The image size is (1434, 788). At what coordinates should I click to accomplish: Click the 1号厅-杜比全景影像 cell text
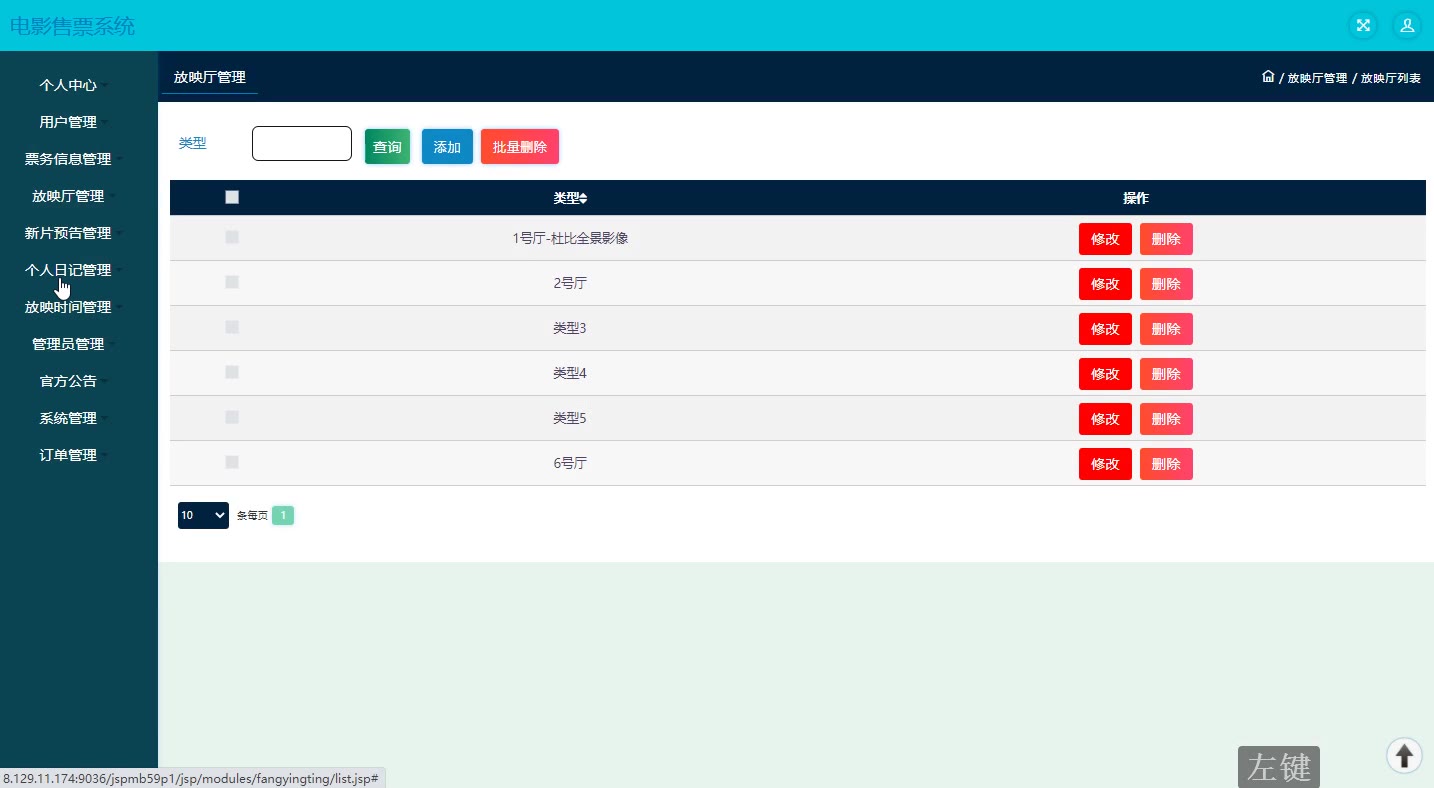click(x=570, y=238)
